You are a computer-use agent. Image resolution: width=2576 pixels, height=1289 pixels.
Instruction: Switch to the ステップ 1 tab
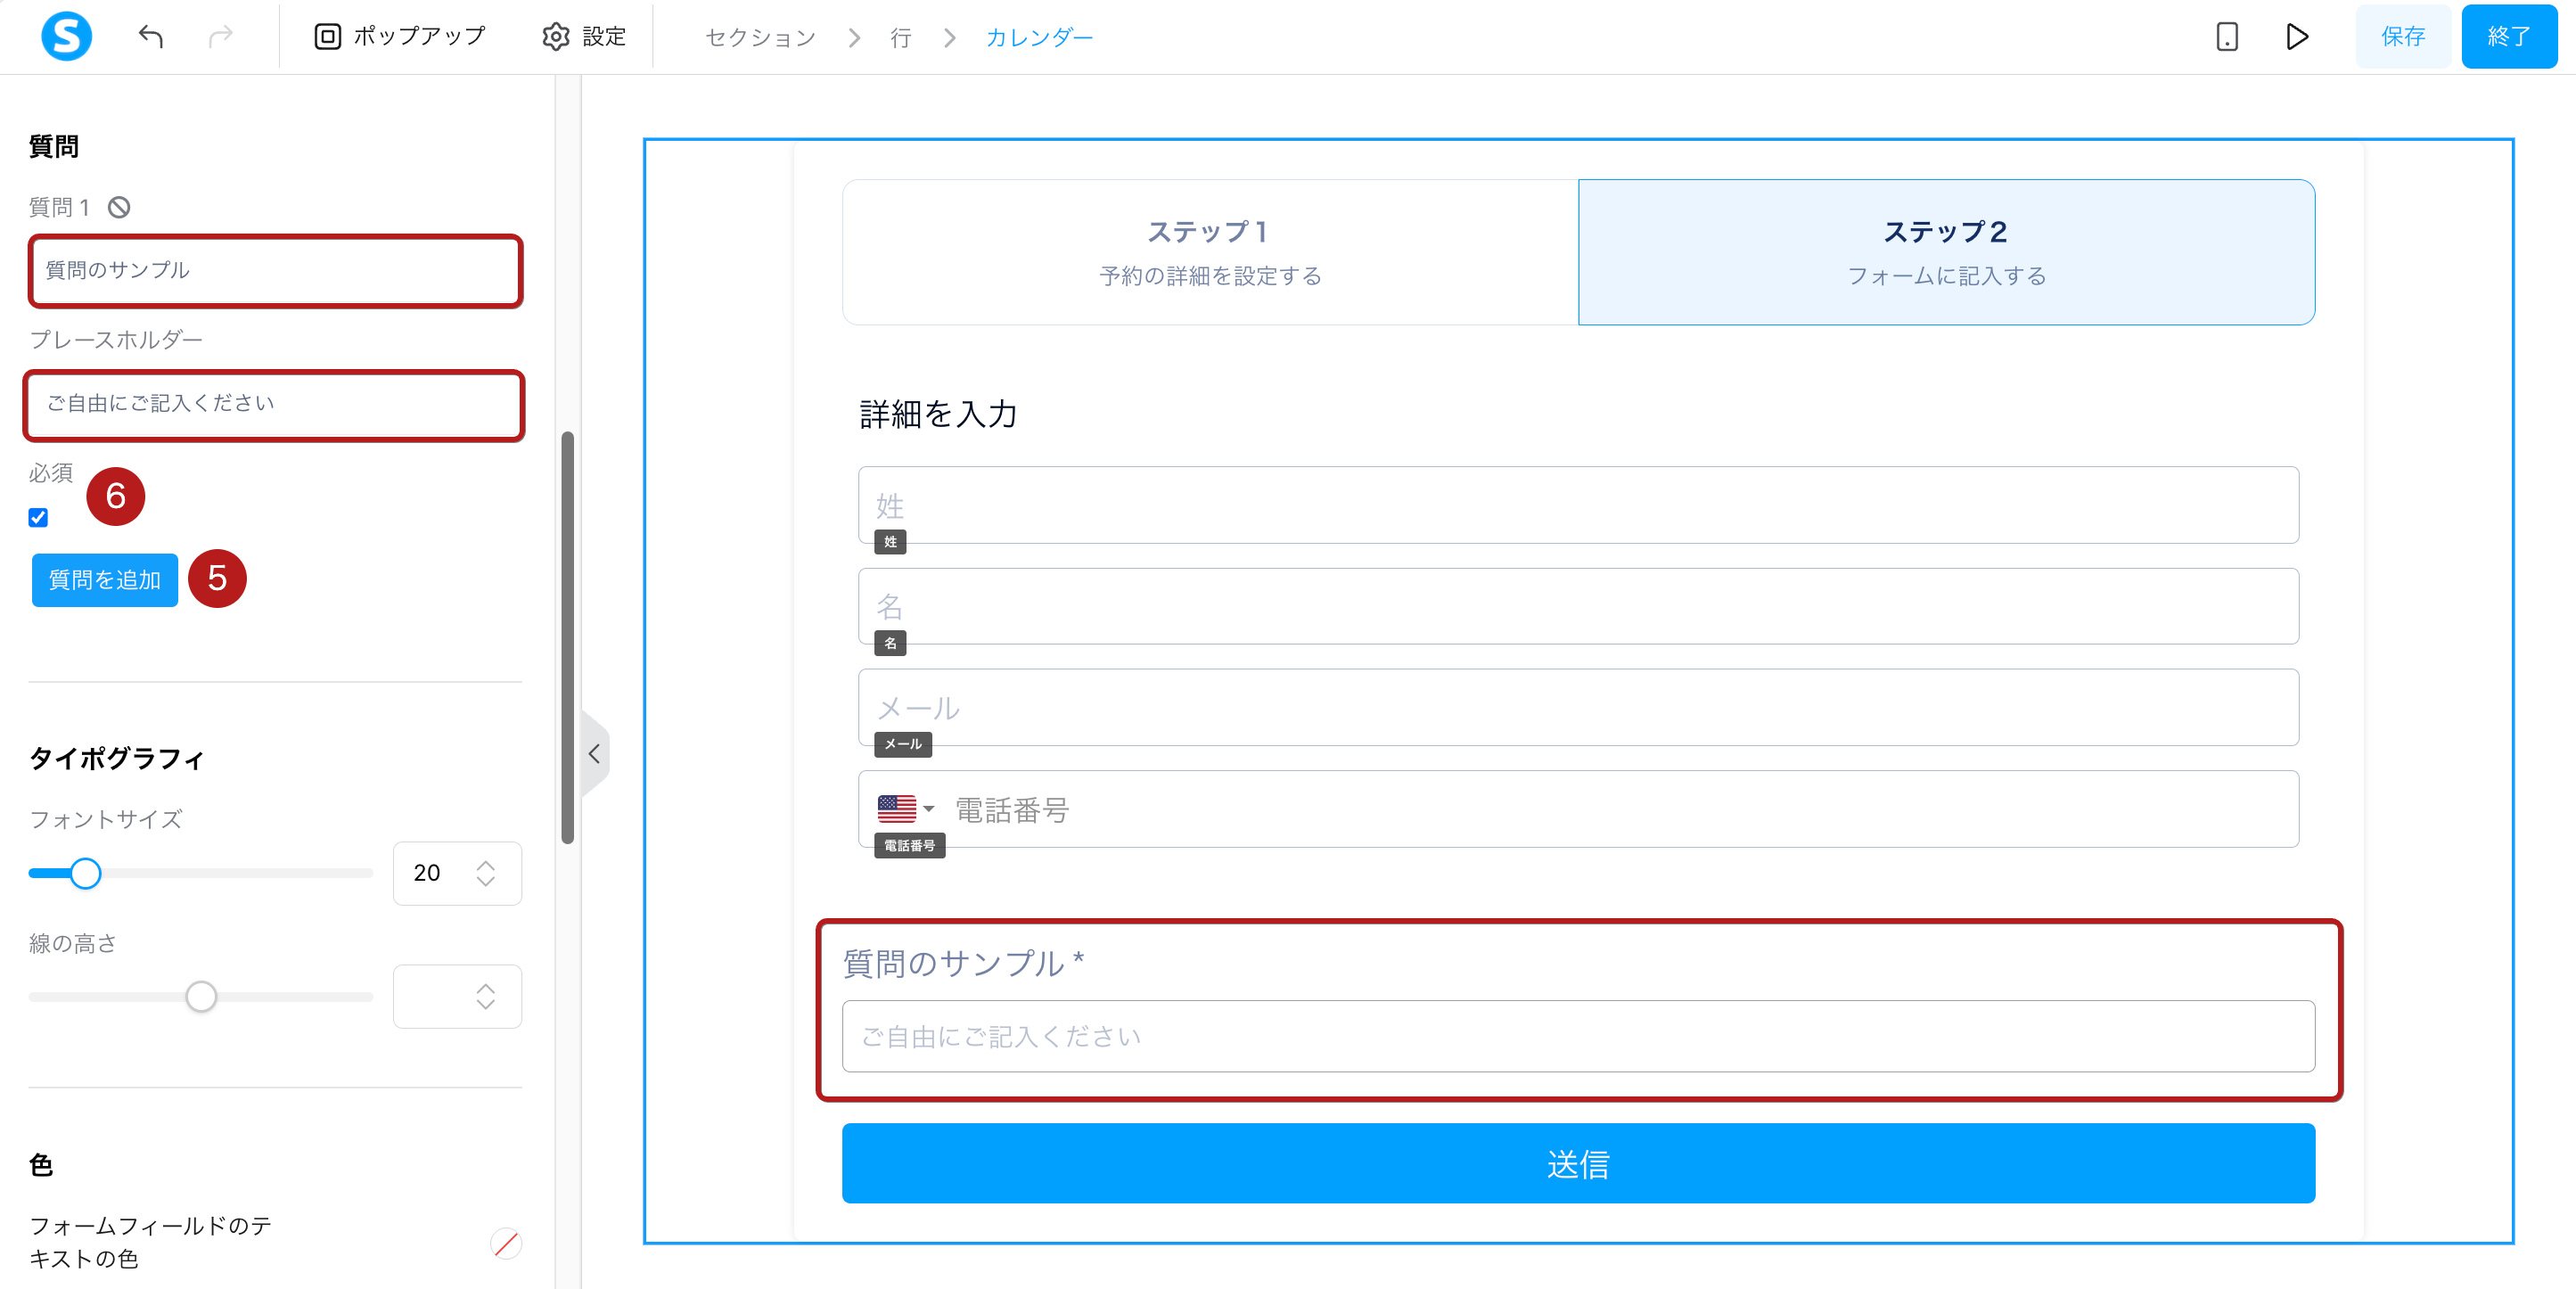[1210, 252]
